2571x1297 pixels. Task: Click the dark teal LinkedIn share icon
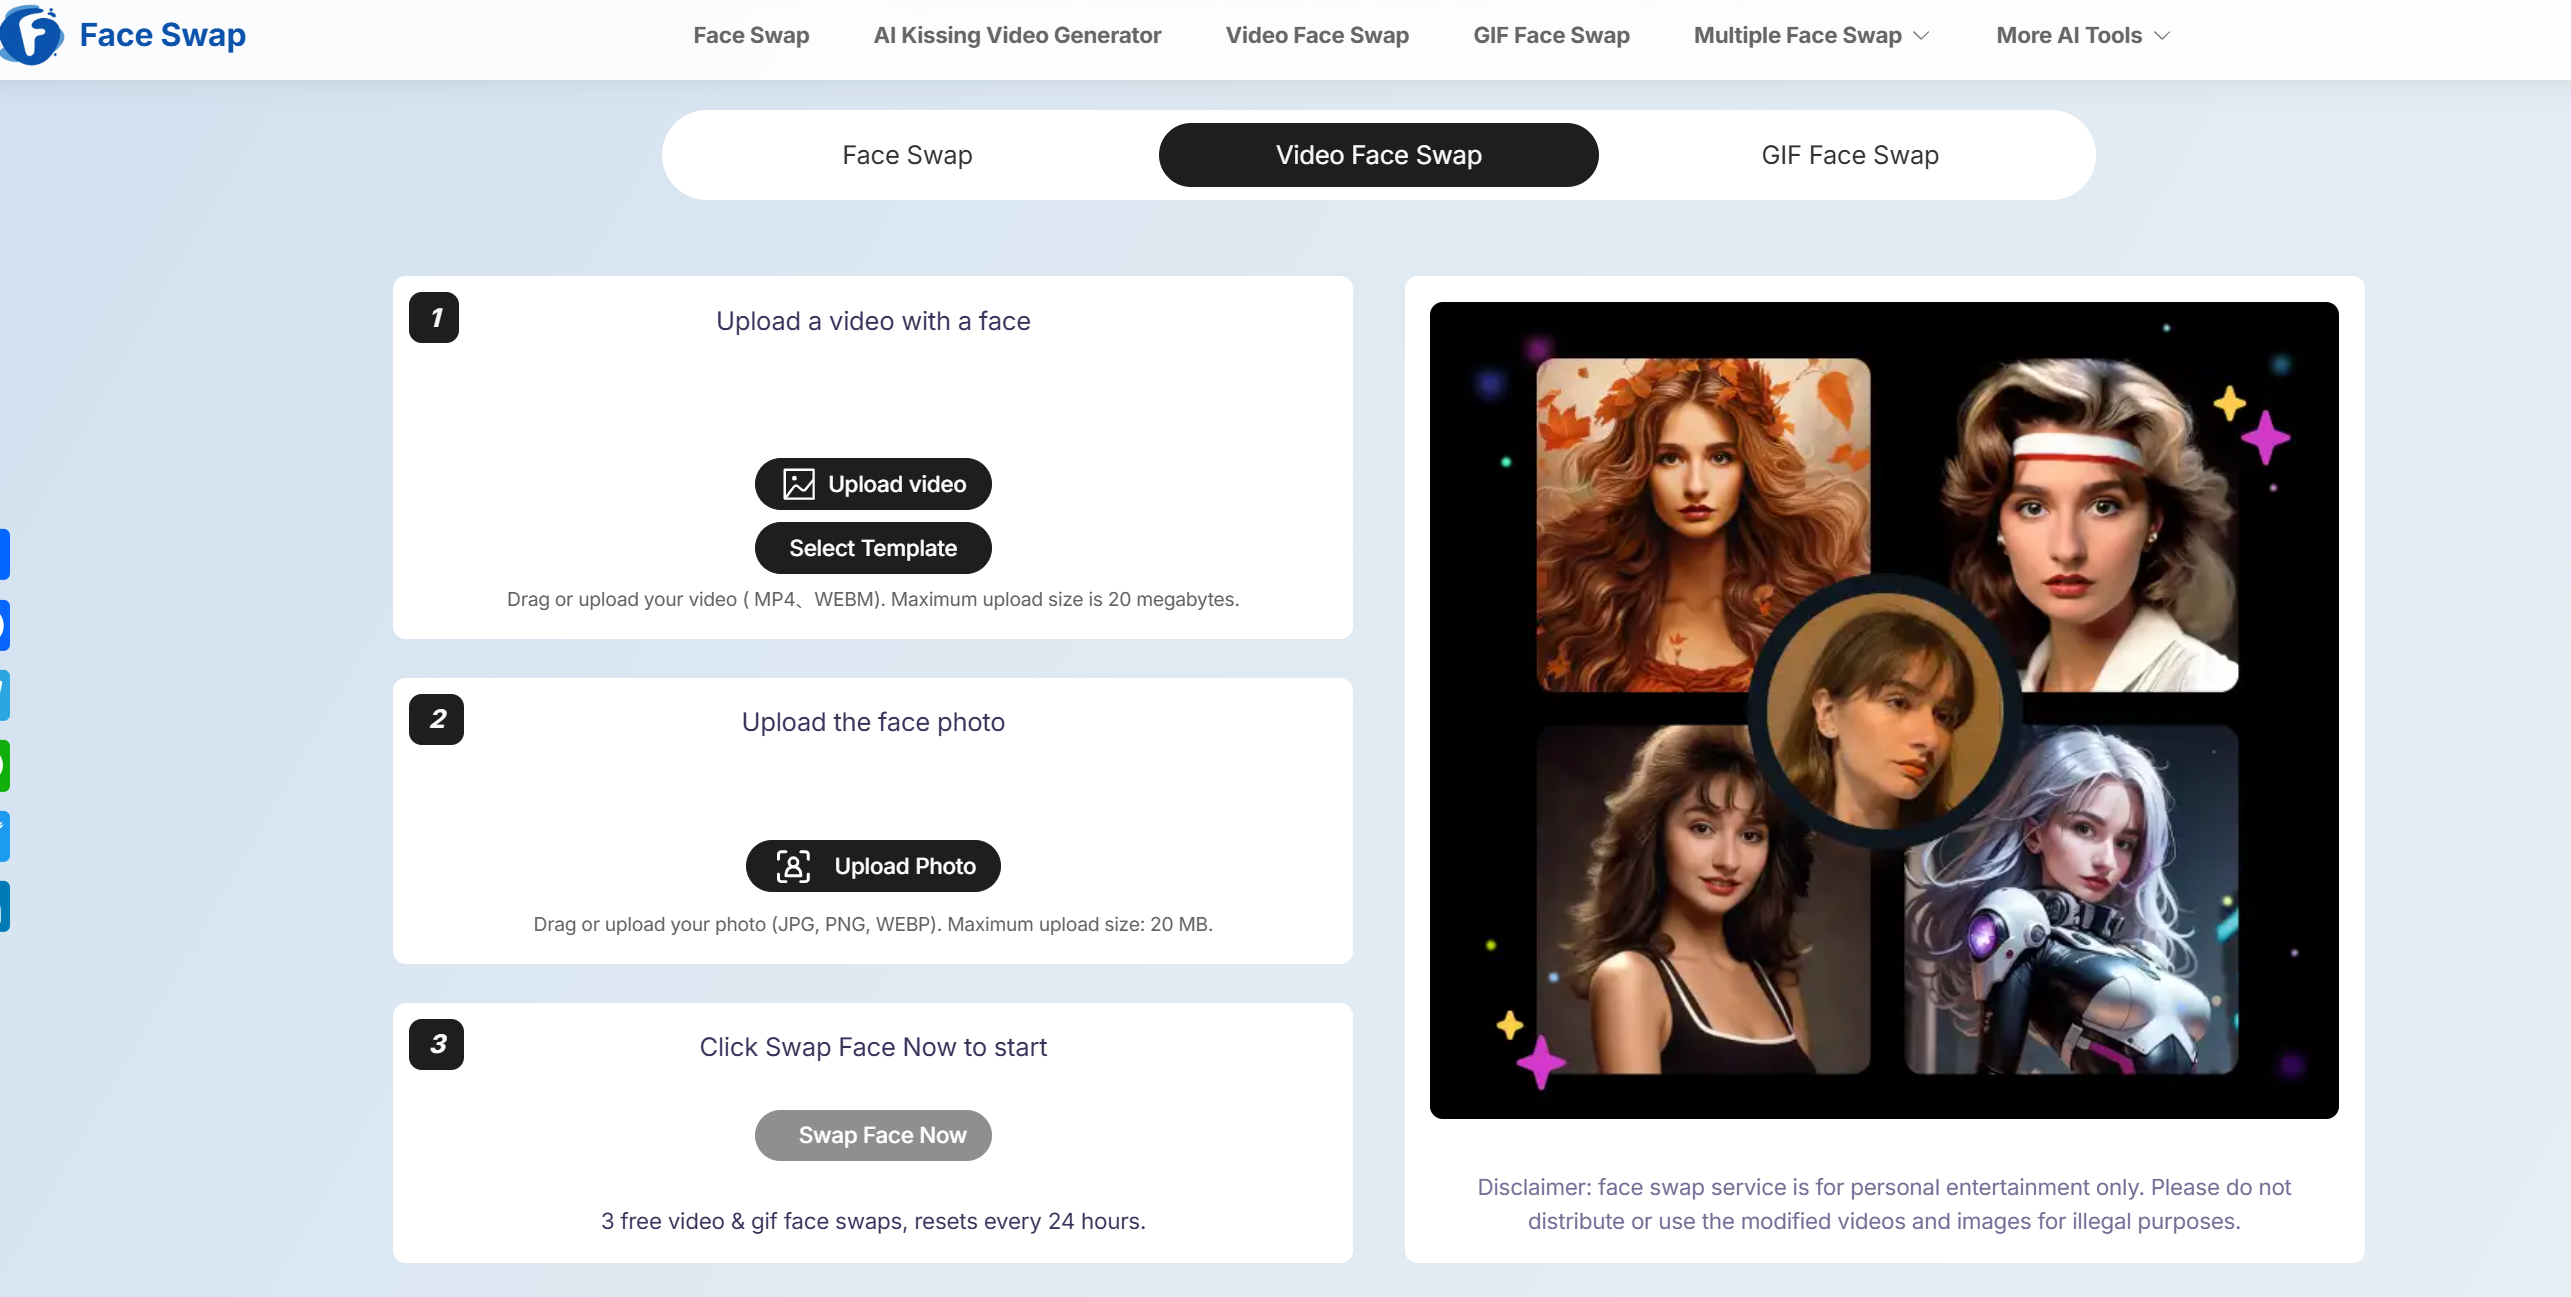4,906
